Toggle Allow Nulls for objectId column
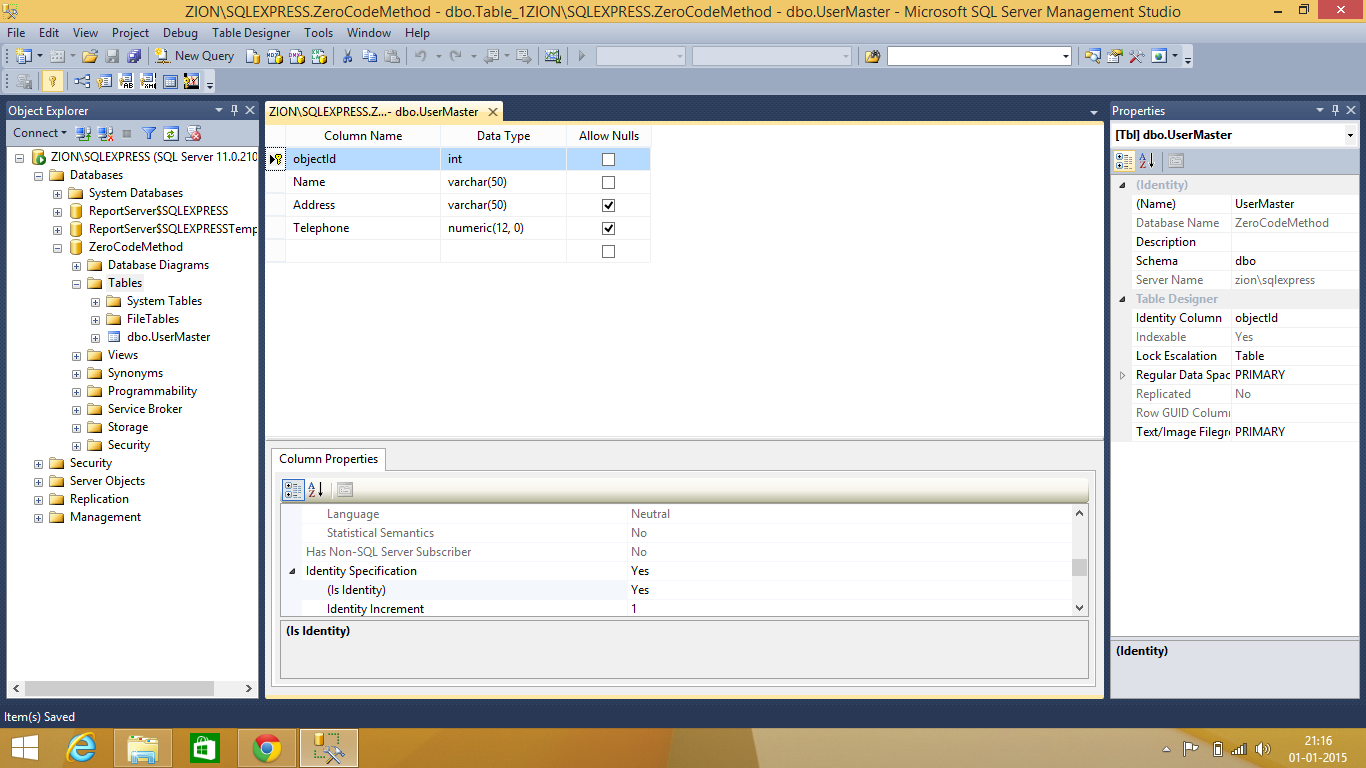This screenshot has height=768, width=1366. pos(608,159)
